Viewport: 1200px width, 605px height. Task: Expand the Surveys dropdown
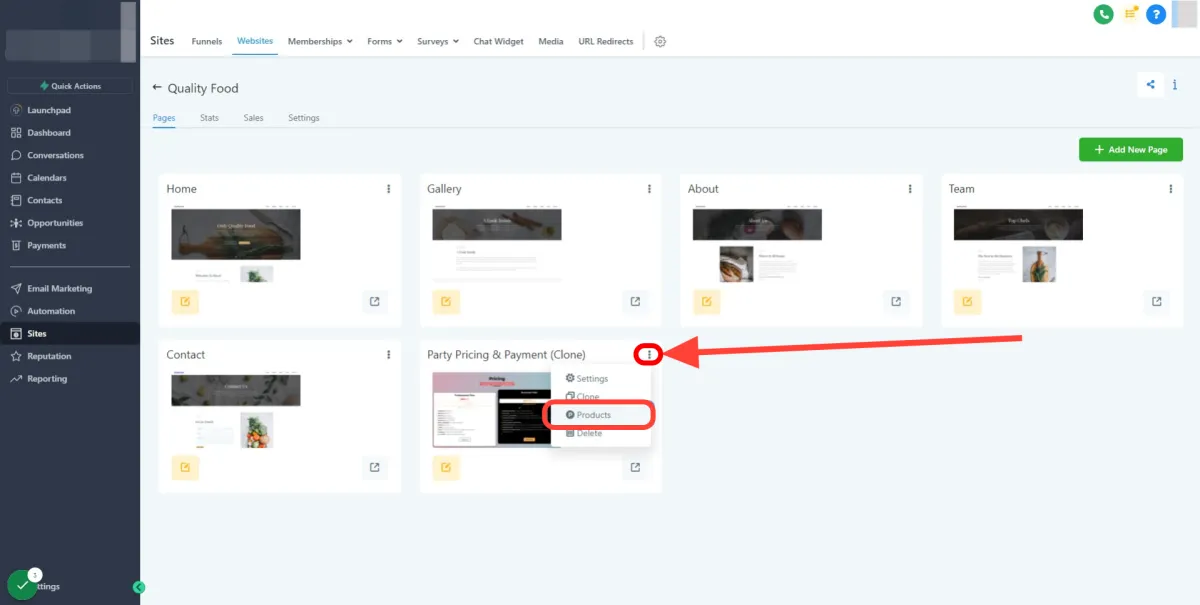(438, 41)
